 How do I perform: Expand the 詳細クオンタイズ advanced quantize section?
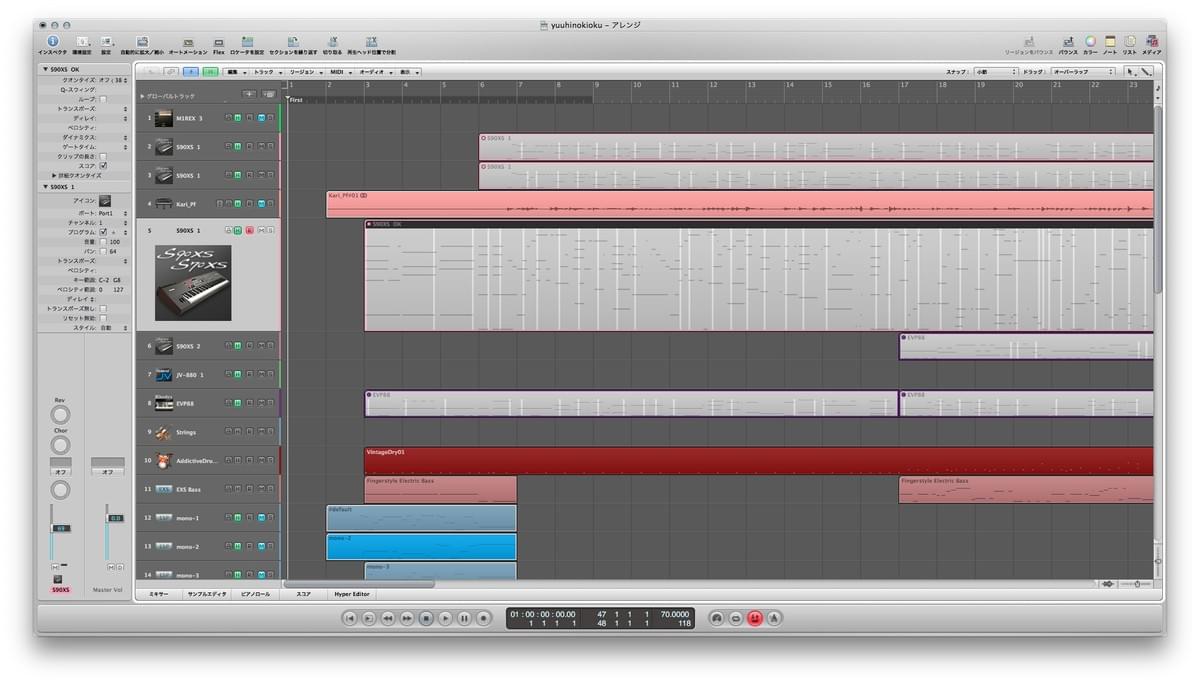pos(56,176)
